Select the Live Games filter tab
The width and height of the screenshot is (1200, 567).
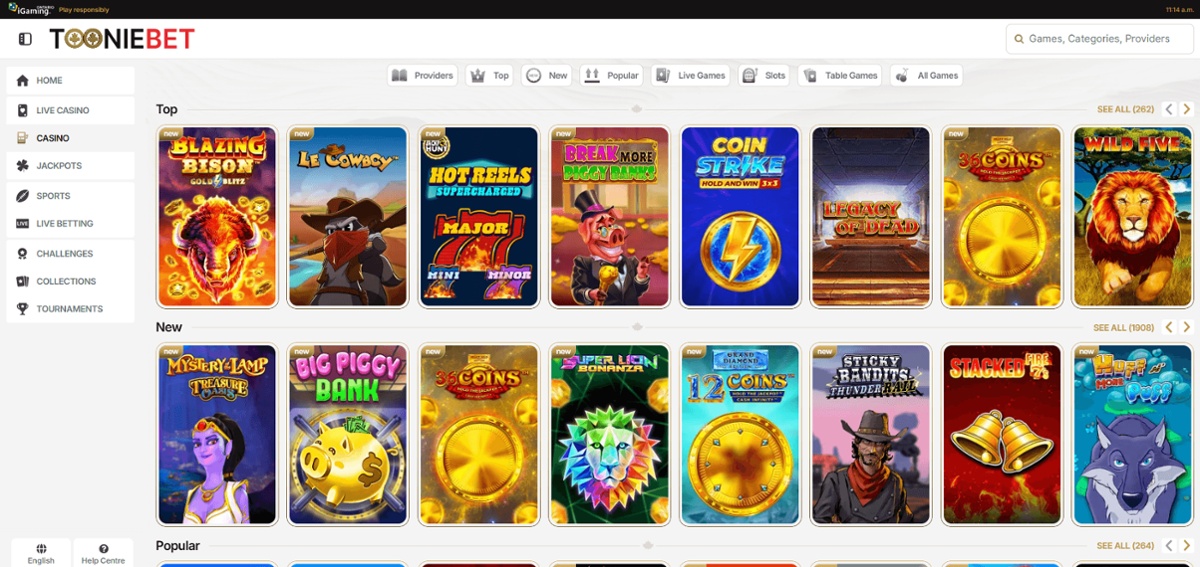point(690,75)
